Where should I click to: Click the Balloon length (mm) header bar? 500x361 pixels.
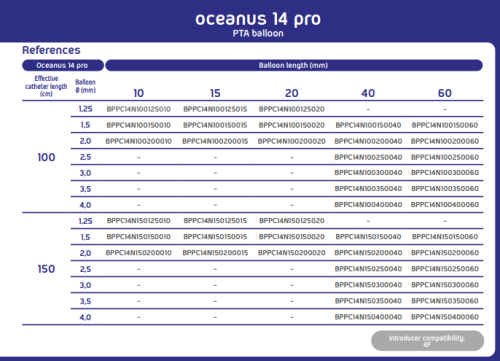(x=294, y=65)
